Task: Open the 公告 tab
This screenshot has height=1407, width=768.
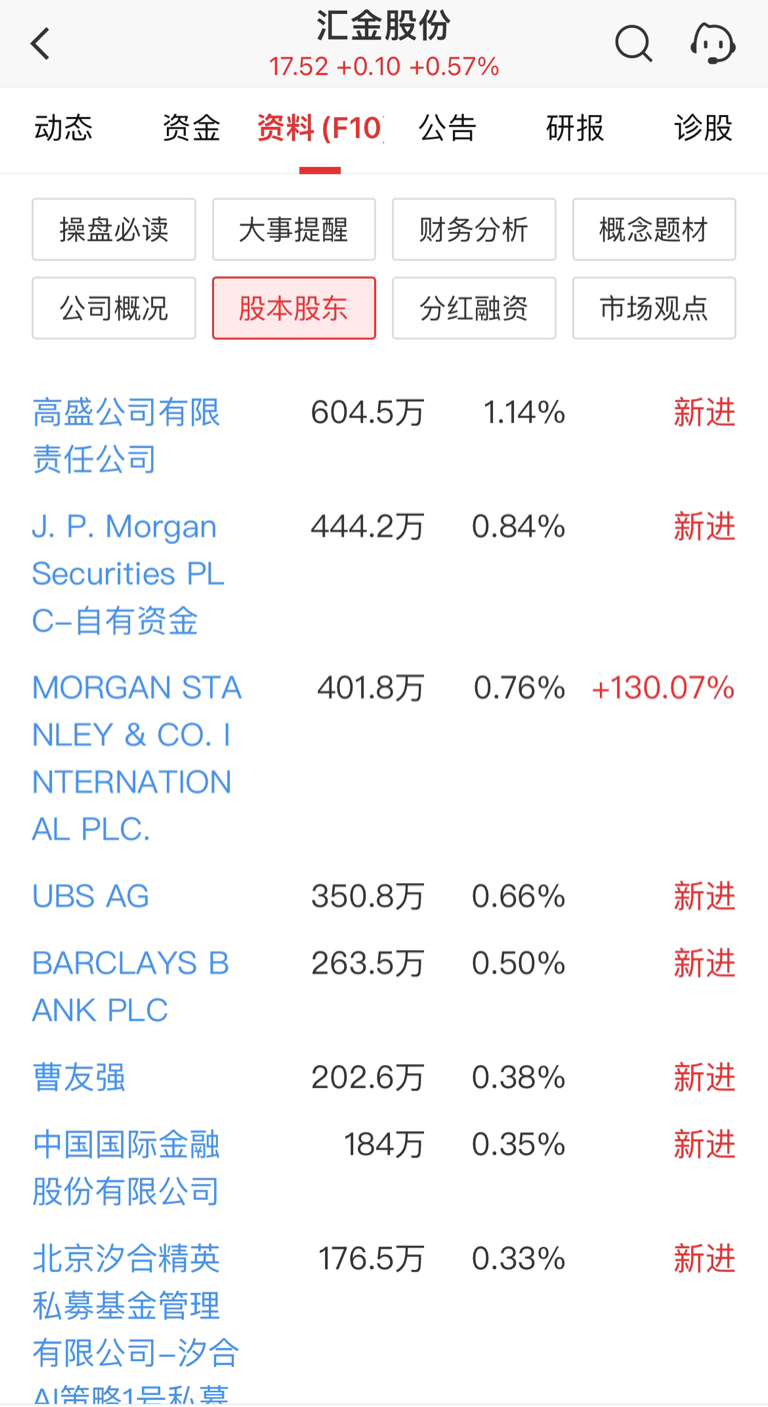Action: click(447, 128)
